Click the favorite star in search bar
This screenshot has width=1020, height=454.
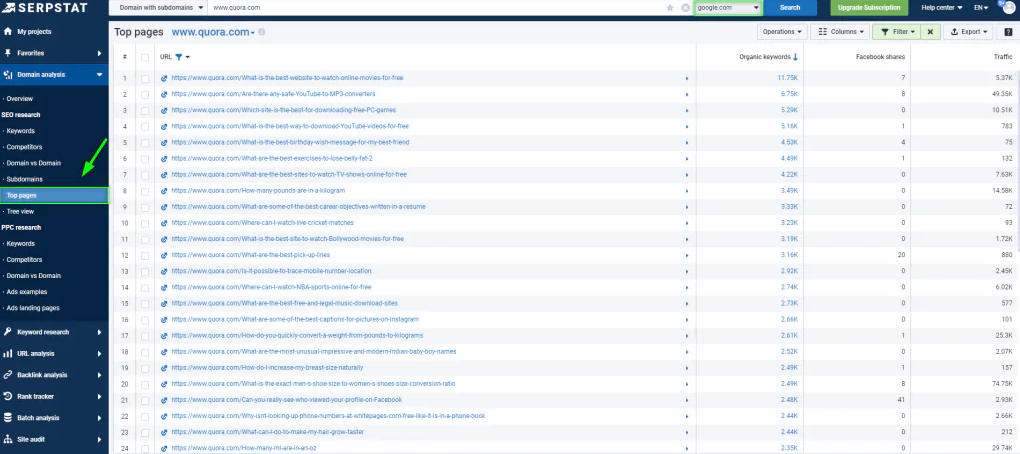click(670, 8)
